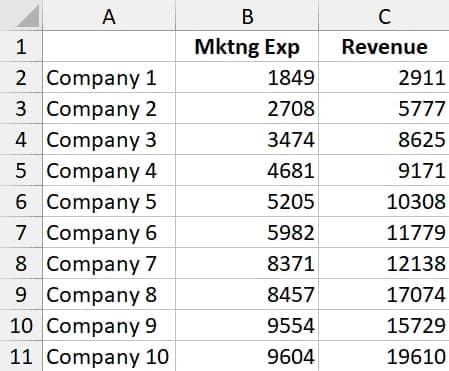449x371 pixels.
Task: Select empty cell A1
Action: click(109, 46)
